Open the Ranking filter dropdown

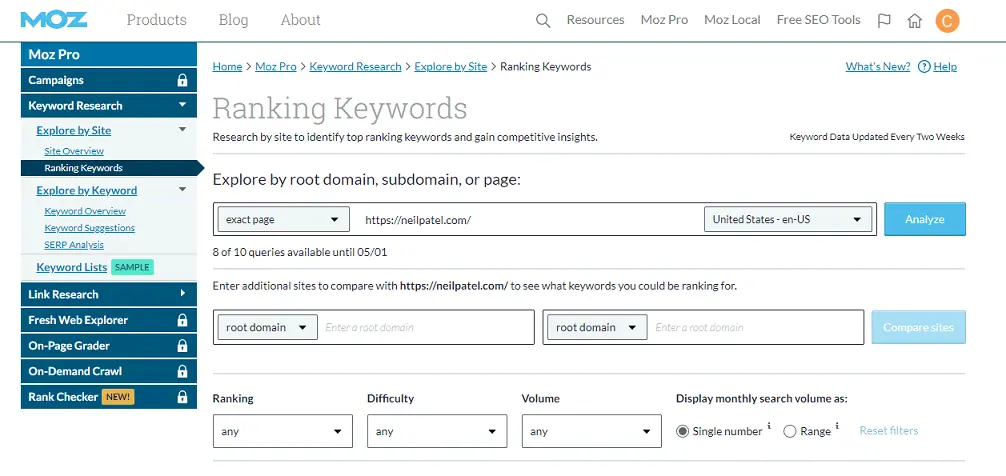282,431
